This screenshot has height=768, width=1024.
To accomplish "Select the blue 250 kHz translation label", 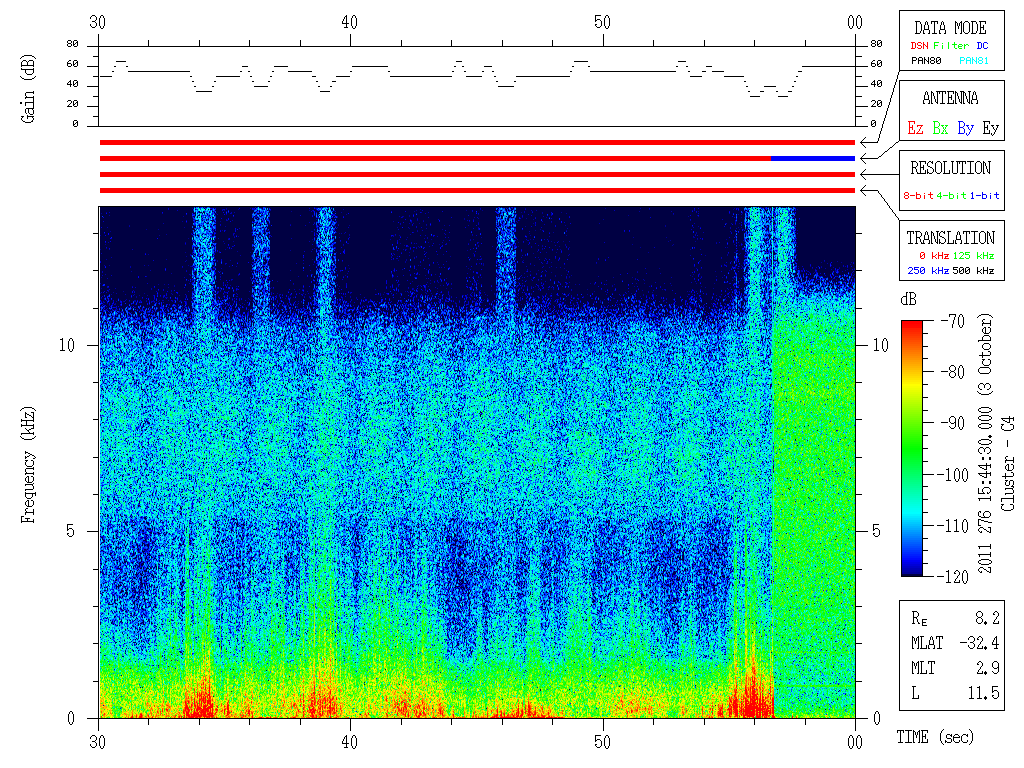I will 928,270.
